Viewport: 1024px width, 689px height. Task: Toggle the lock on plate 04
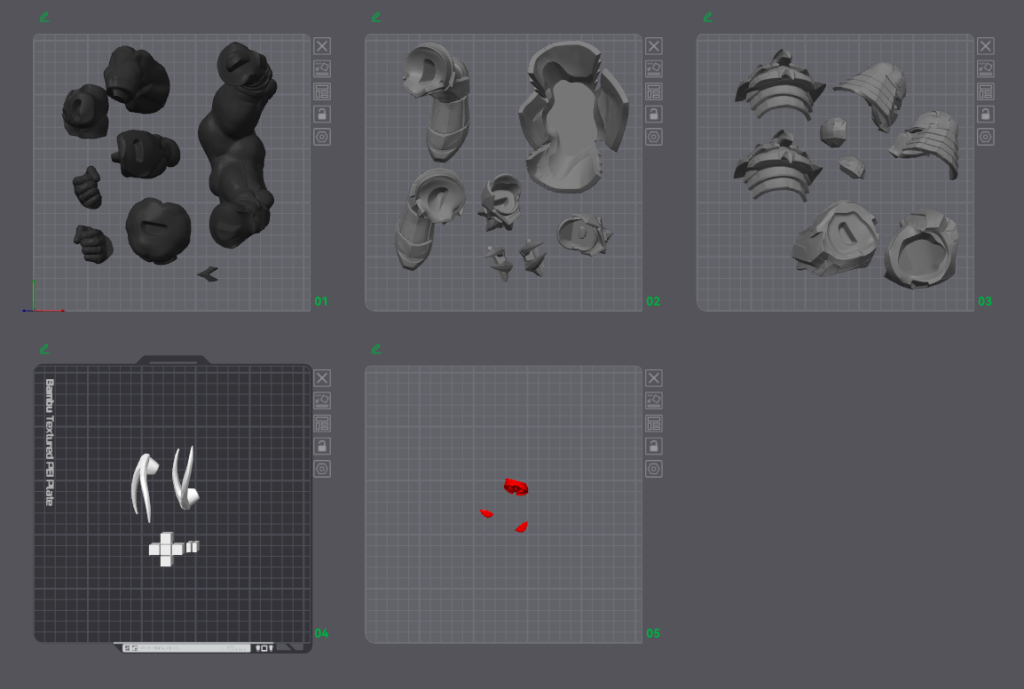click(322, 446)
